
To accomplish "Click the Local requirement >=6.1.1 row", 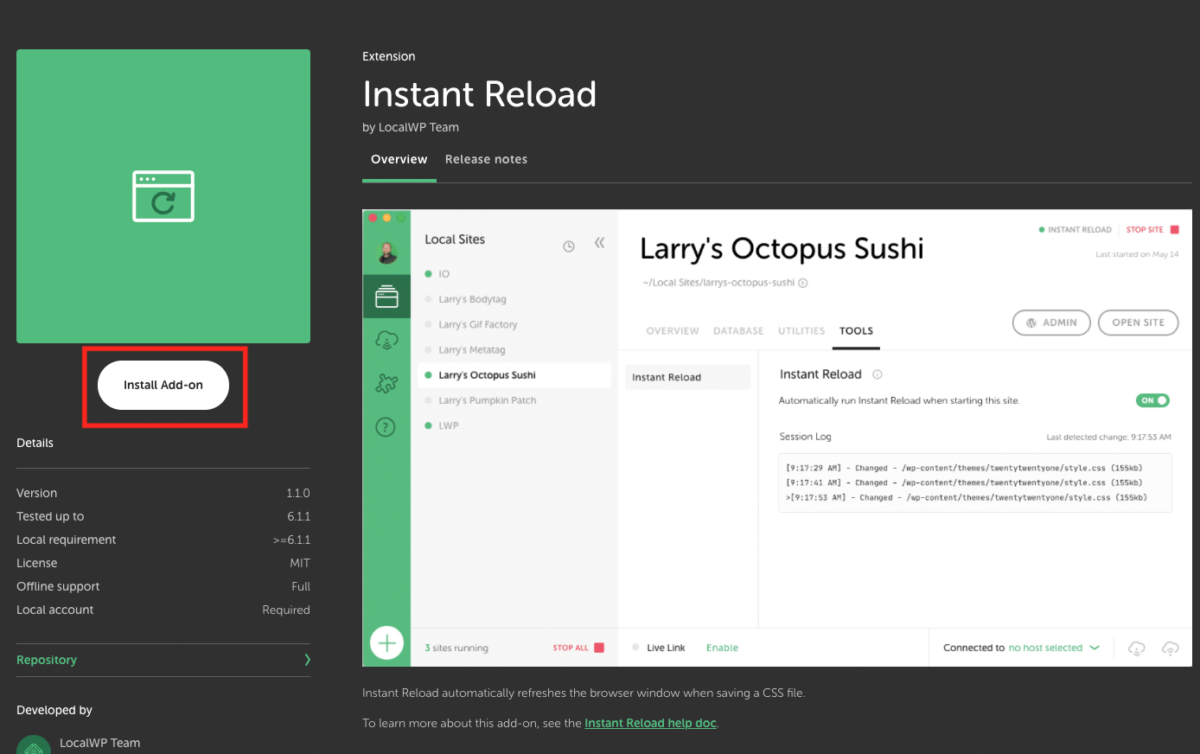I will coord(163,540).
